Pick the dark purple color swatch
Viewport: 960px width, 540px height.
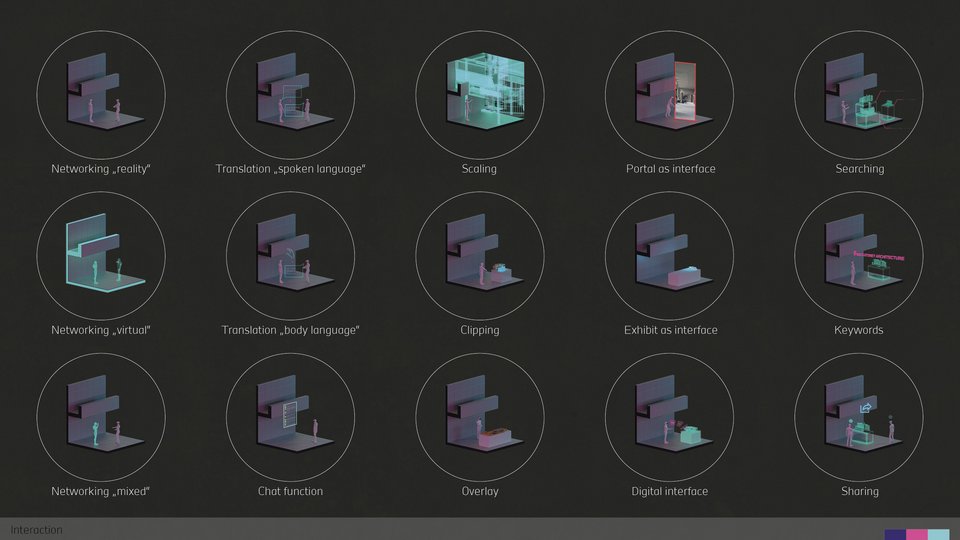895,534
